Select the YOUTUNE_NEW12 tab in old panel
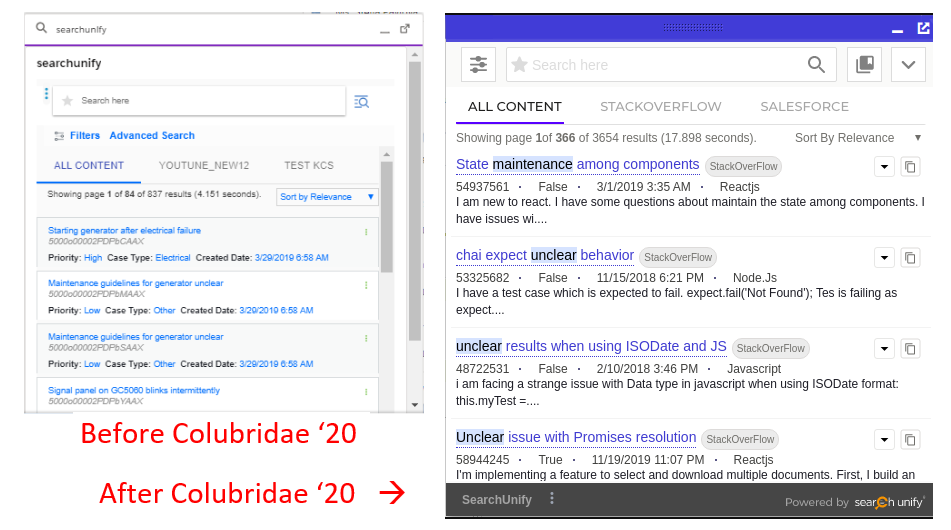Screen dimensions: 951x530 pyautogui.click(x=204, y=166)
